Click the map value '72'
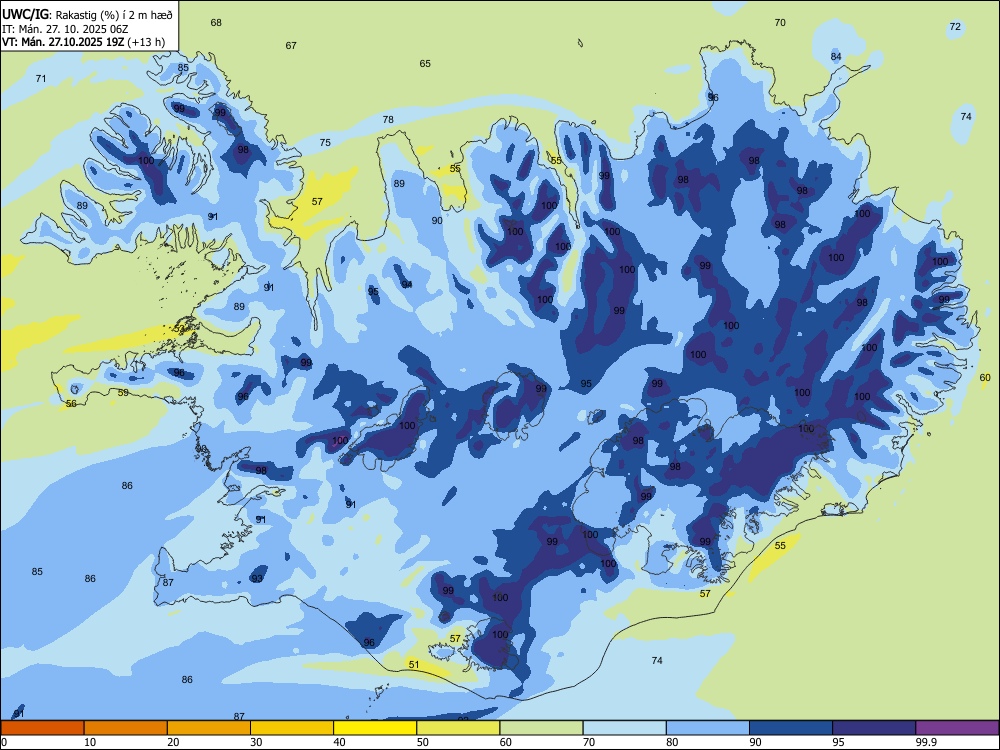The width and height of the screenshot is (1000, 750). [955, 26]
